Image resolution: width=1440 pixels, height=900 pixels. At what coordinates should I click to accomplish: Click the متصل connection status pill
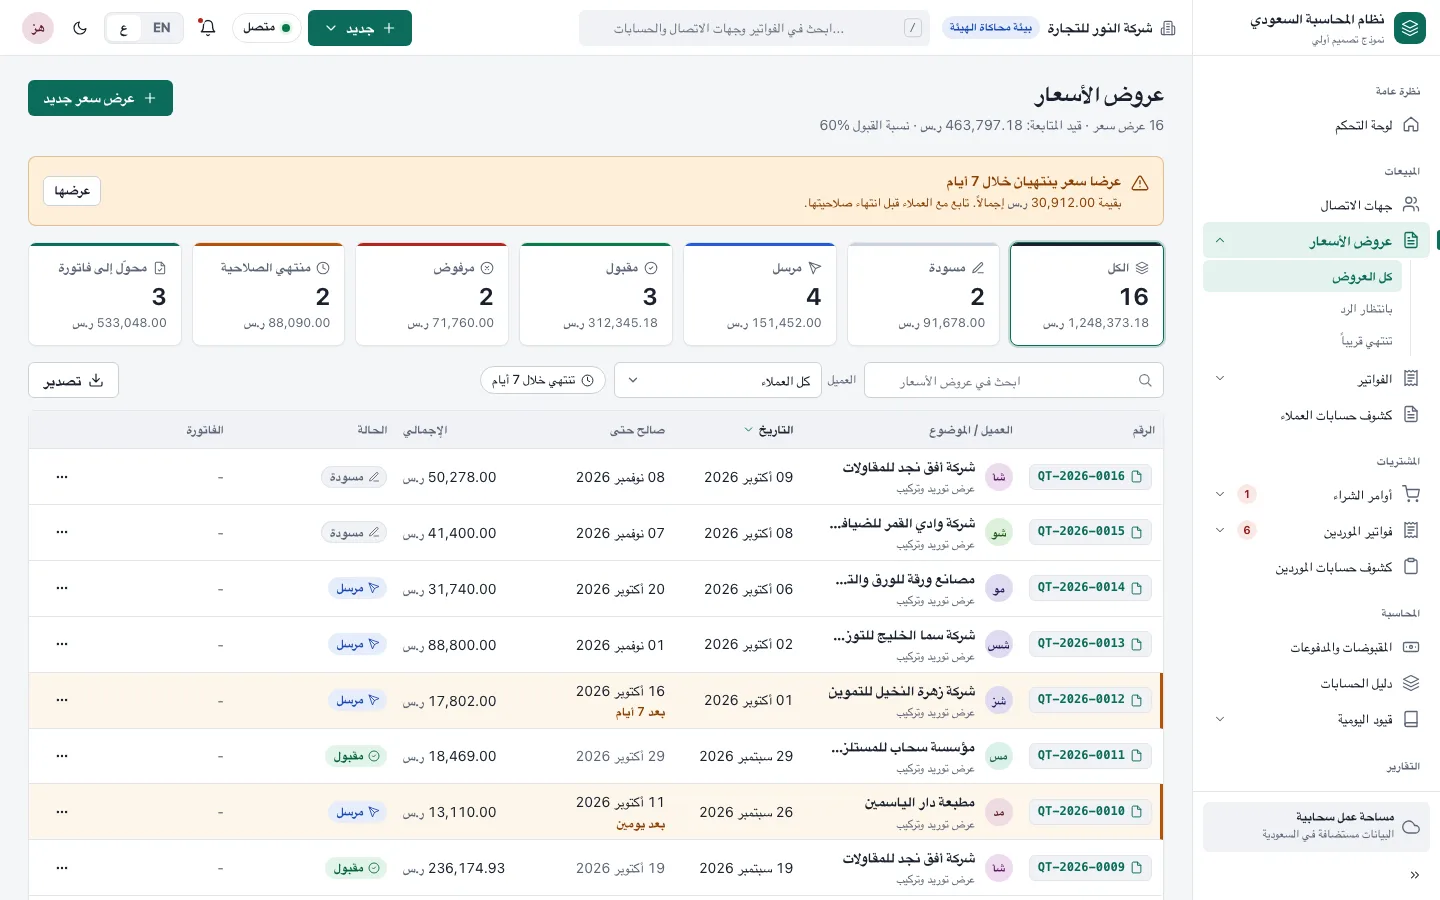267,28
